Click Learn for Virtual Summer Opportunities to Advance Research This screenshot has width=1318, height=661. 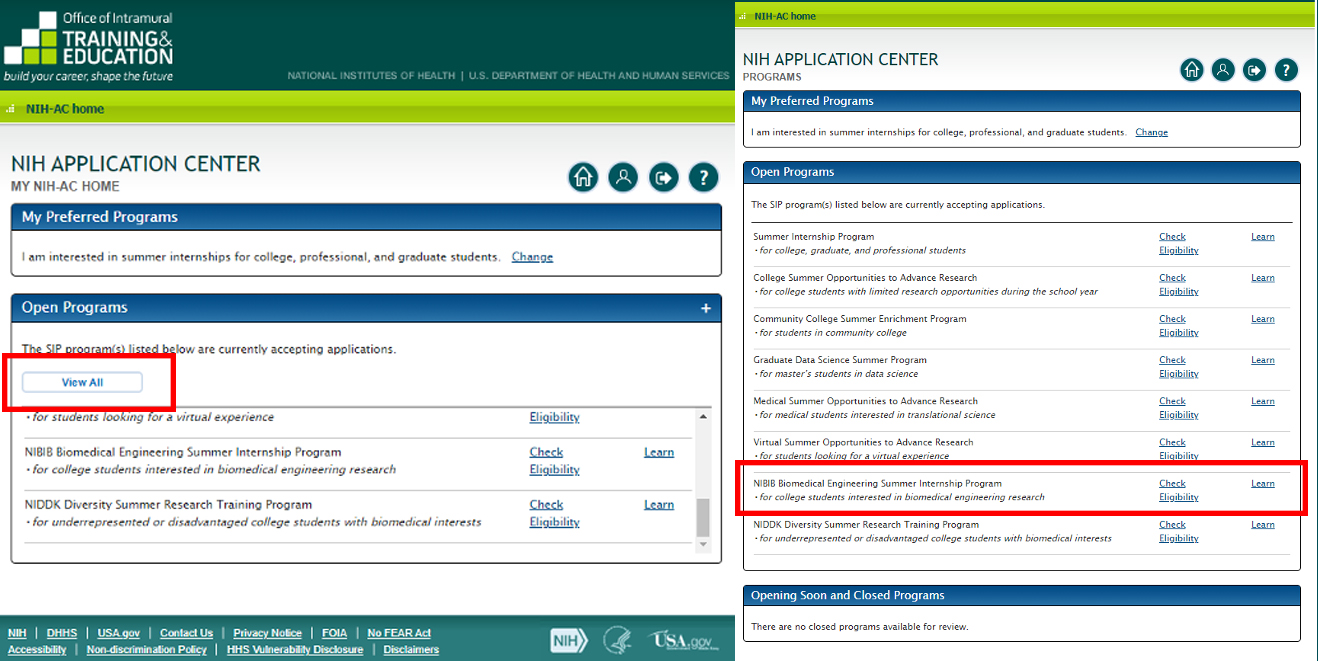[x=1263, y=442]
